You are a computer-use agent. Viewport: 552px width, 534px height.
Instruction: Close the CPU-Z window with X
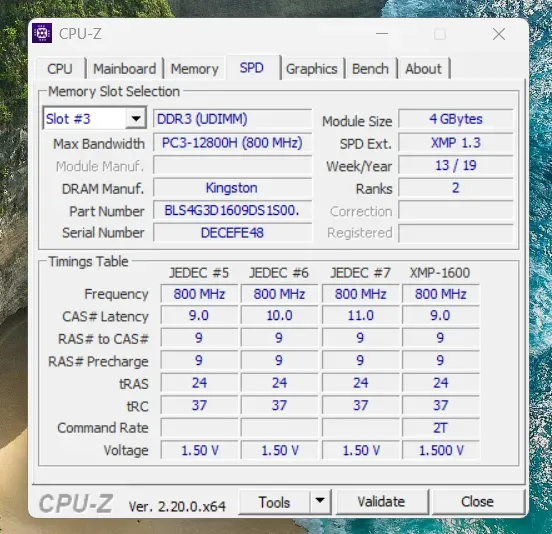499,34
